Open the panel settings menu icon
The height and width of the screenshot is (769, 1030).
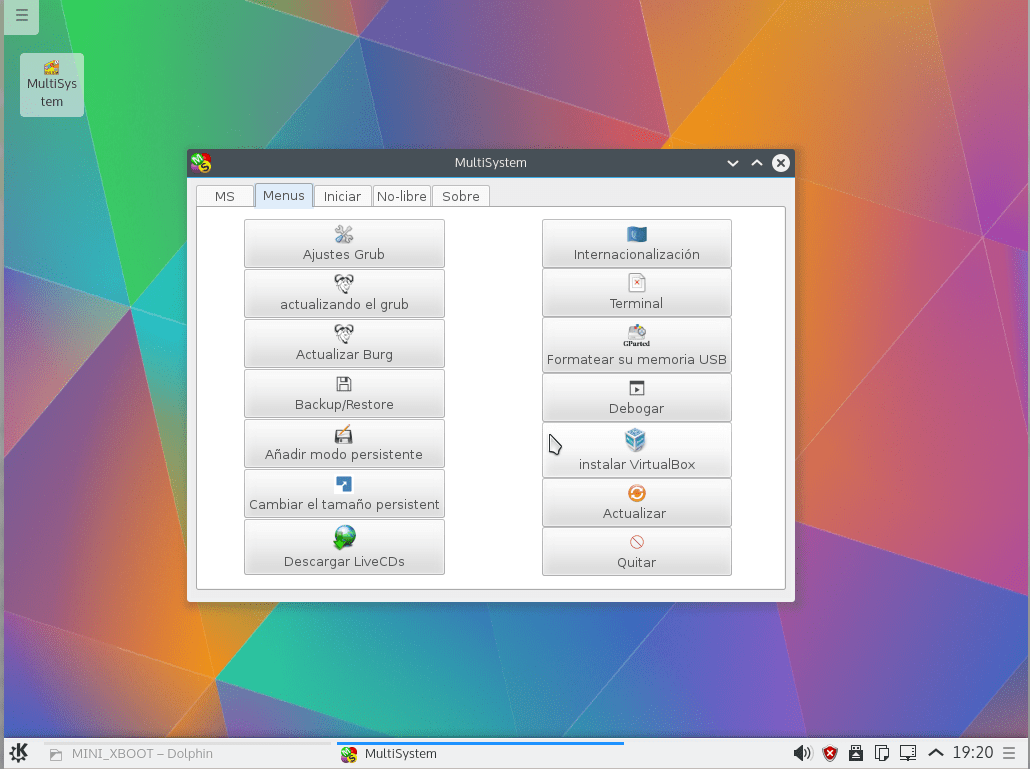[1009, 753]
